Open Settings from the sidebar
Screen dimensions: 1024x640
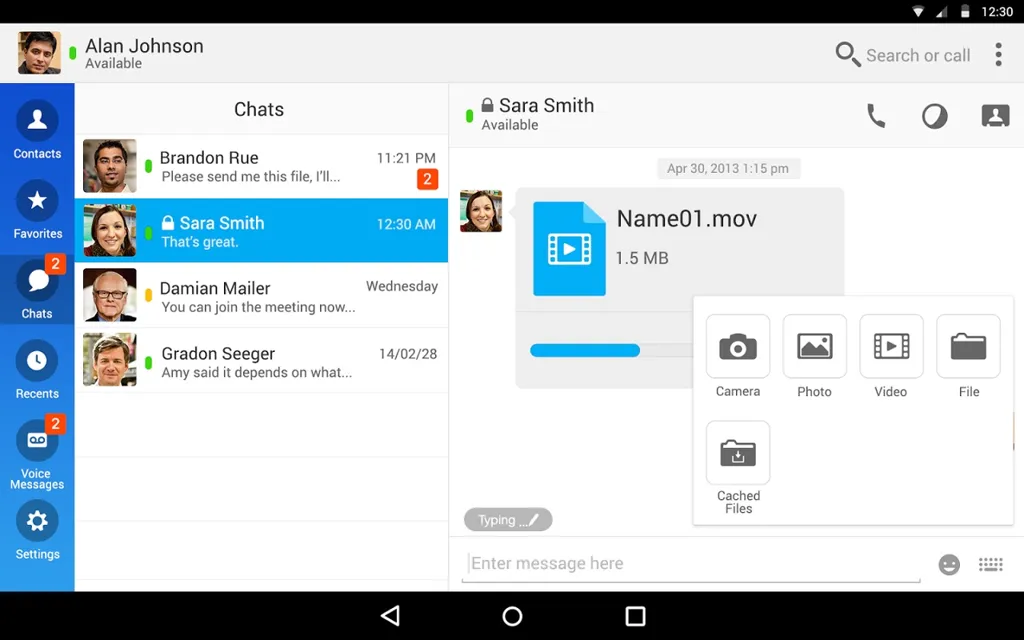[37, 530]
